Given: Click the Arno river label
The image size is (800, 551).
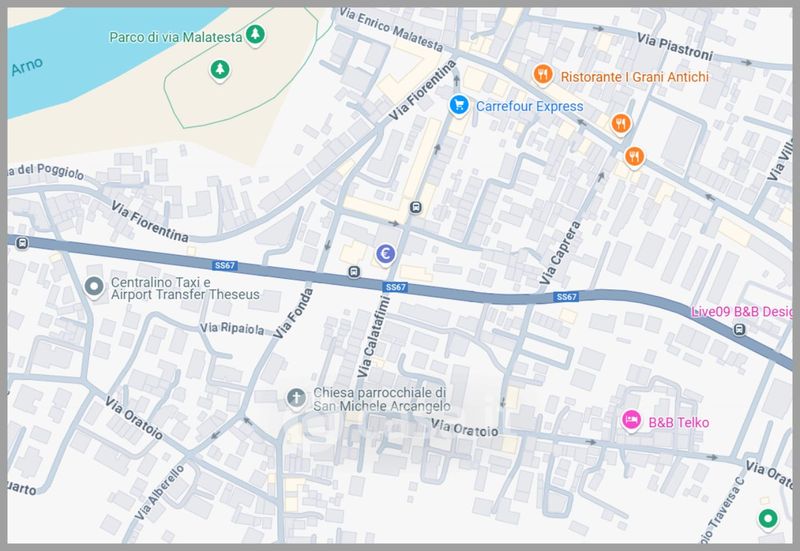Looking at the screenshot, I should click(27, 67).
